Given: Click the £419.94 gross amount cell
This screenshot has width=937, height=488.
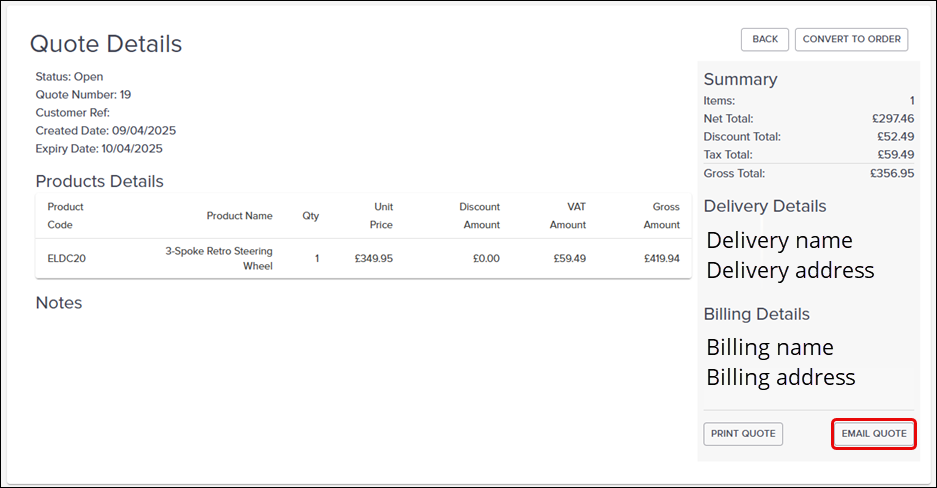Looking at the screenshot, I should point(661,258).
